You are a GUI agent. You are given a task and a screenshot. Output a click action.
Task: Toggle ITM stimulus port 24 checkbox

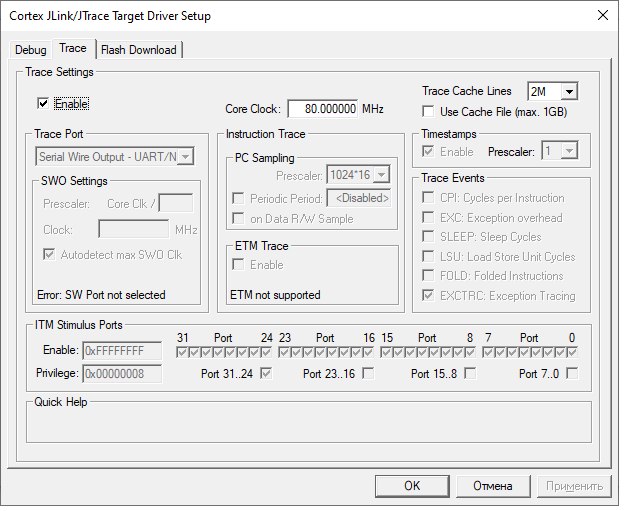coord(266,353)
